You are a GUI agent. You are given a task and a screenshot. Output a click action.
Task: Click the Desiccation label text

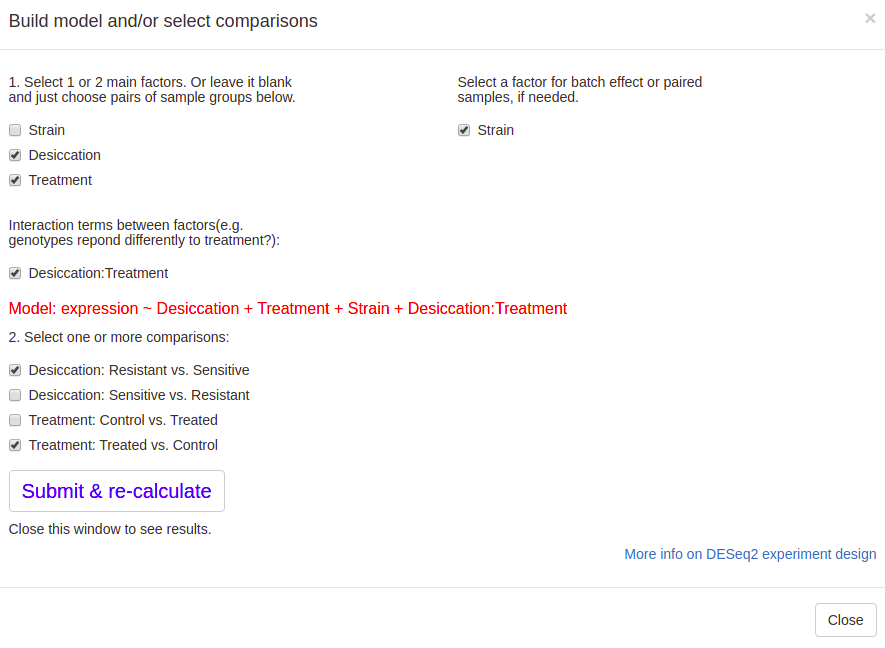tap(64, 155)
